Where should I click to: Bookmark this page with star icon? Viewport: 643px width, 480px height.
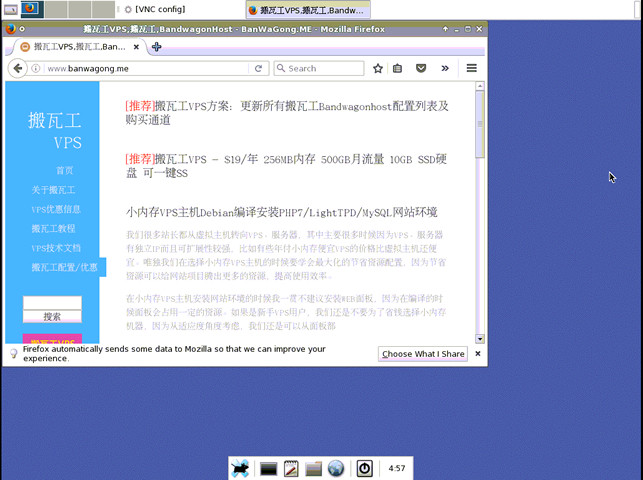[378, 68]
